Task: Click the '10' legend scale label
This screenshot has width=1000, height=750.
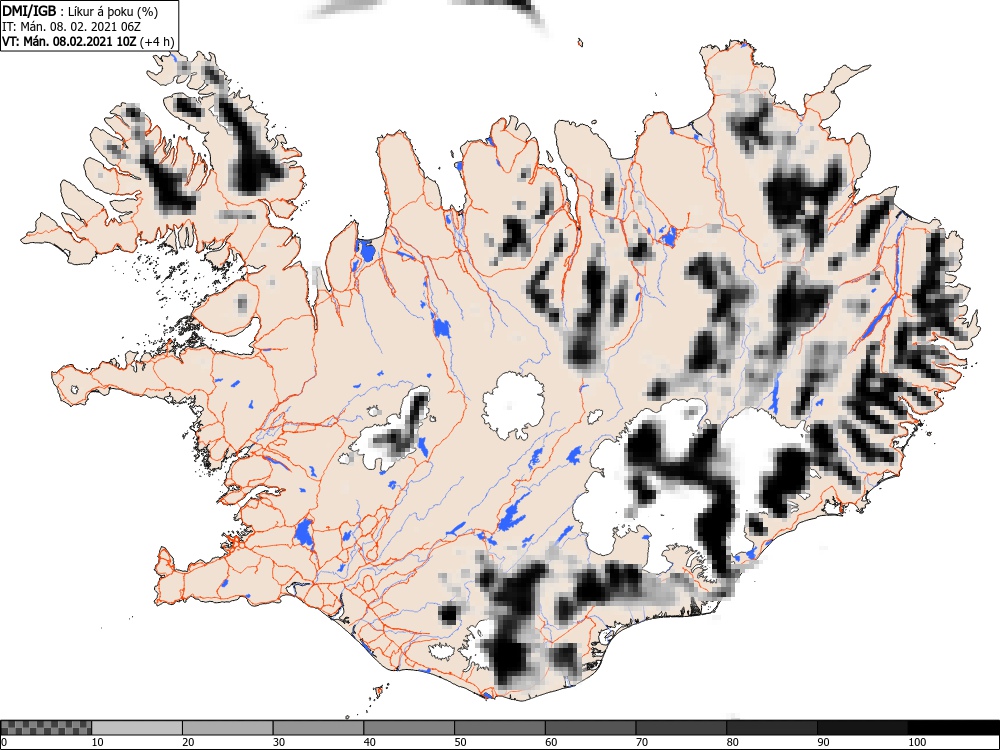Action: pos(98,742)
